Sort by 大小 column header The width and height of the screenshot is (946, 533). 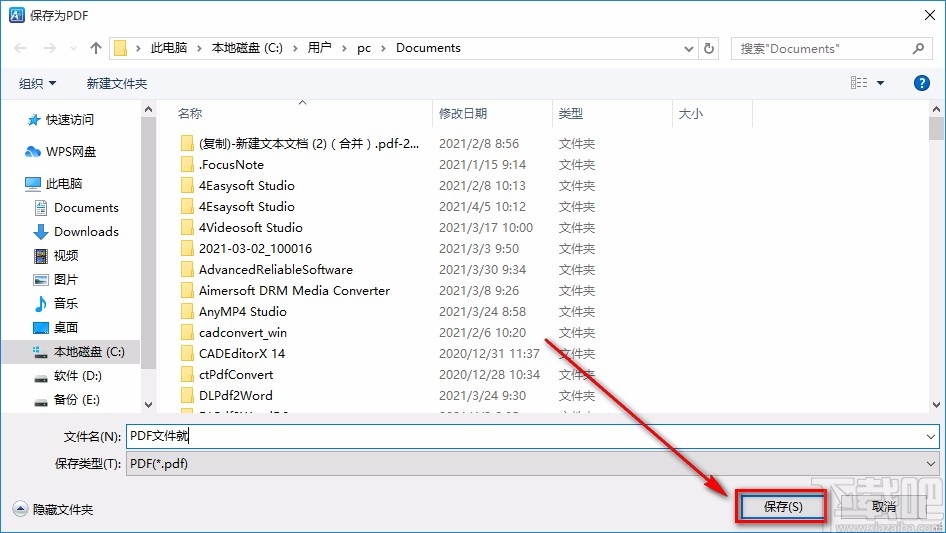(x=690, y=113)
